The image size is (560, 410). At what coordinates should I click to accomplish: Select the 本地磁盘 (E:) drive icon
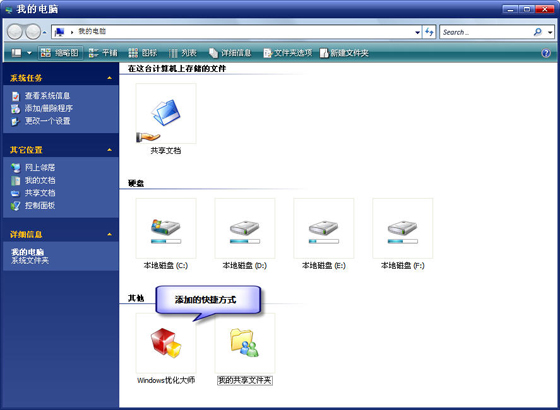(x=324, y=228)
